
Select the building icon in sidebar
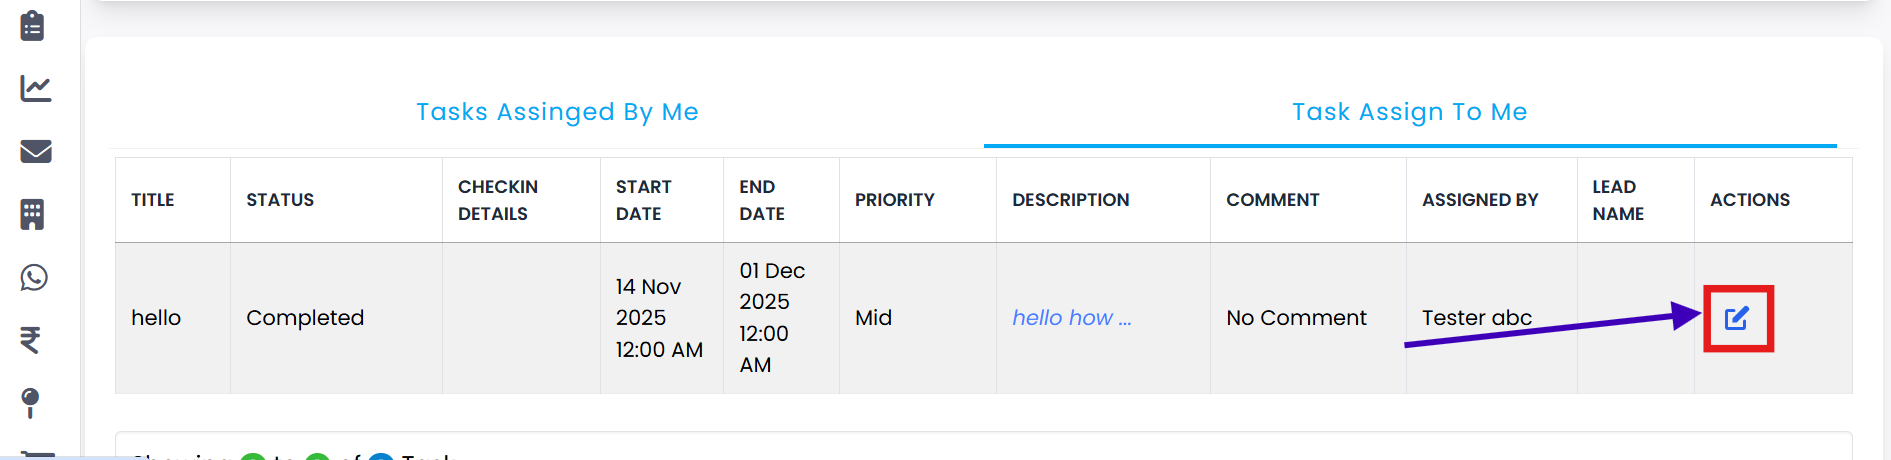[x=33, y=214]
